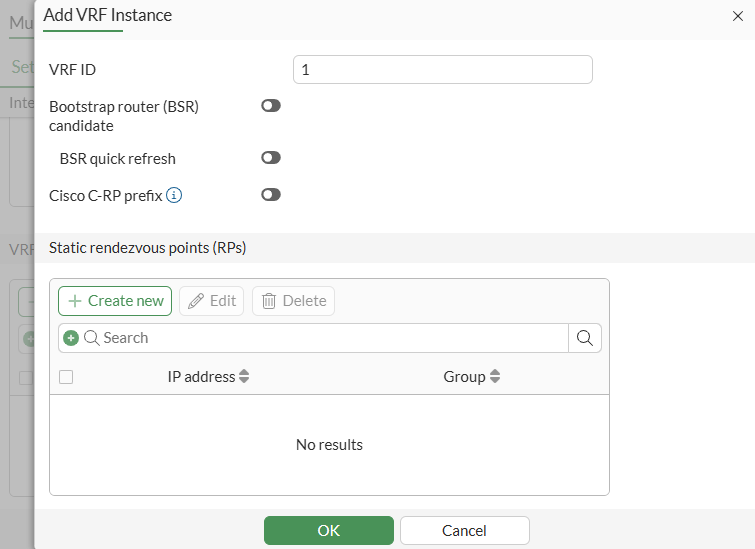
Task: Click the VRF ID input field
Action: coord(442,69)
